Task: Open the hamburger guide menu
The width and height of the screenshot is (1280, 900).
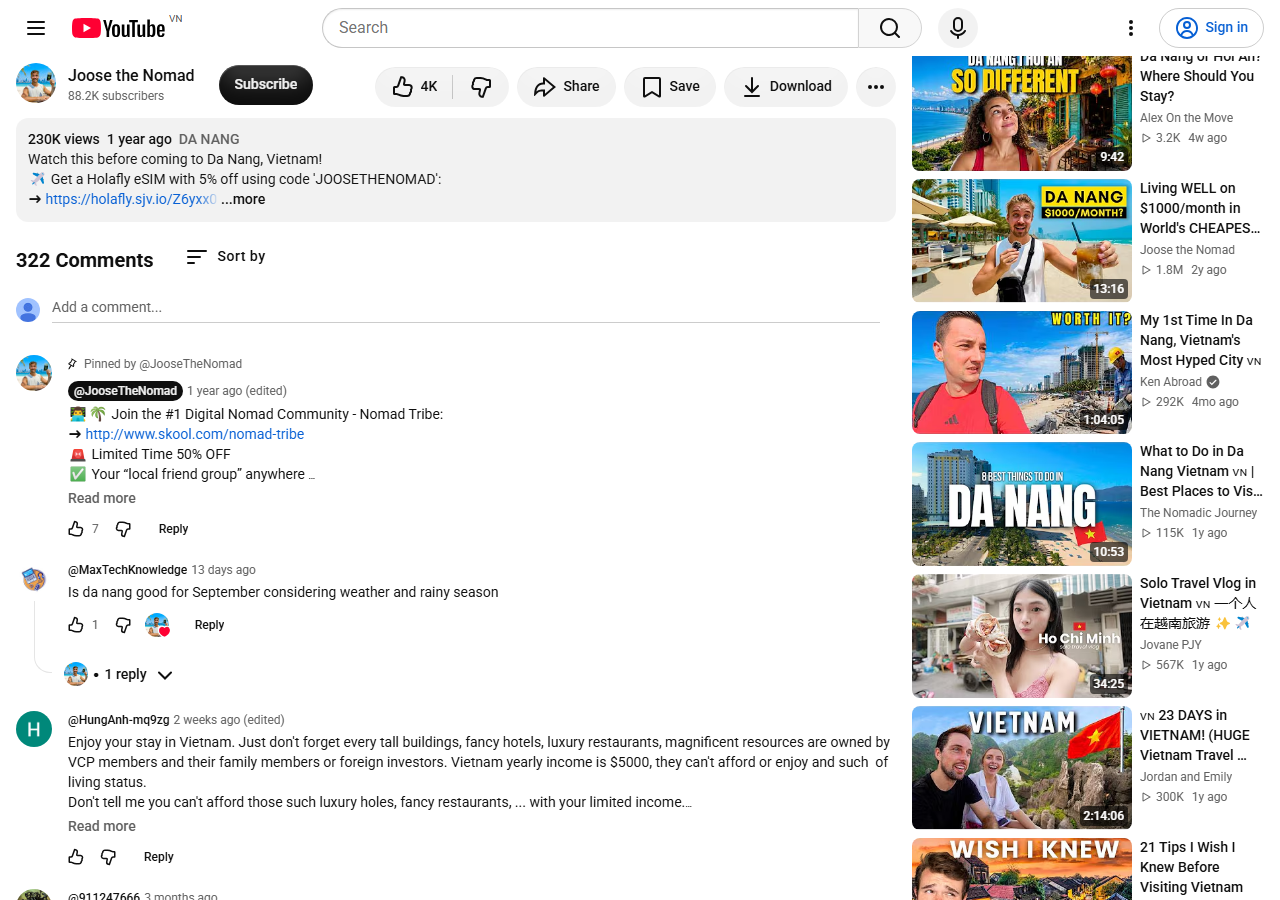Action: (36, 28)
